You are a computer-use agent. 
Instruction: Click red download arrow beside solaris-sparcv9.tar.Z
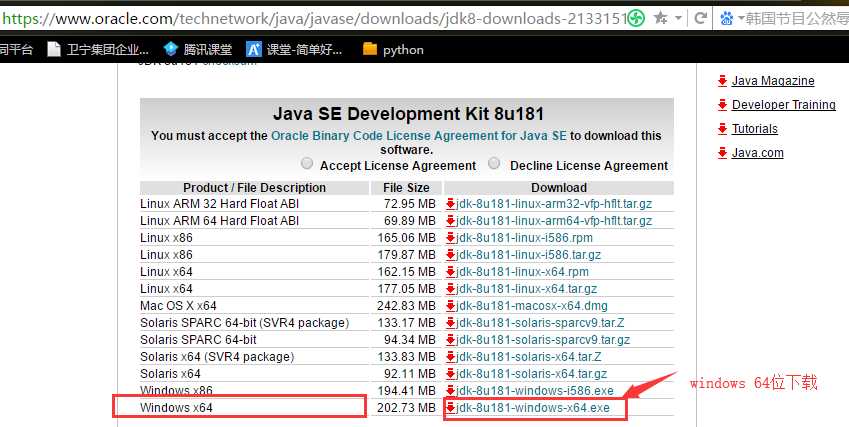[450, 323]
